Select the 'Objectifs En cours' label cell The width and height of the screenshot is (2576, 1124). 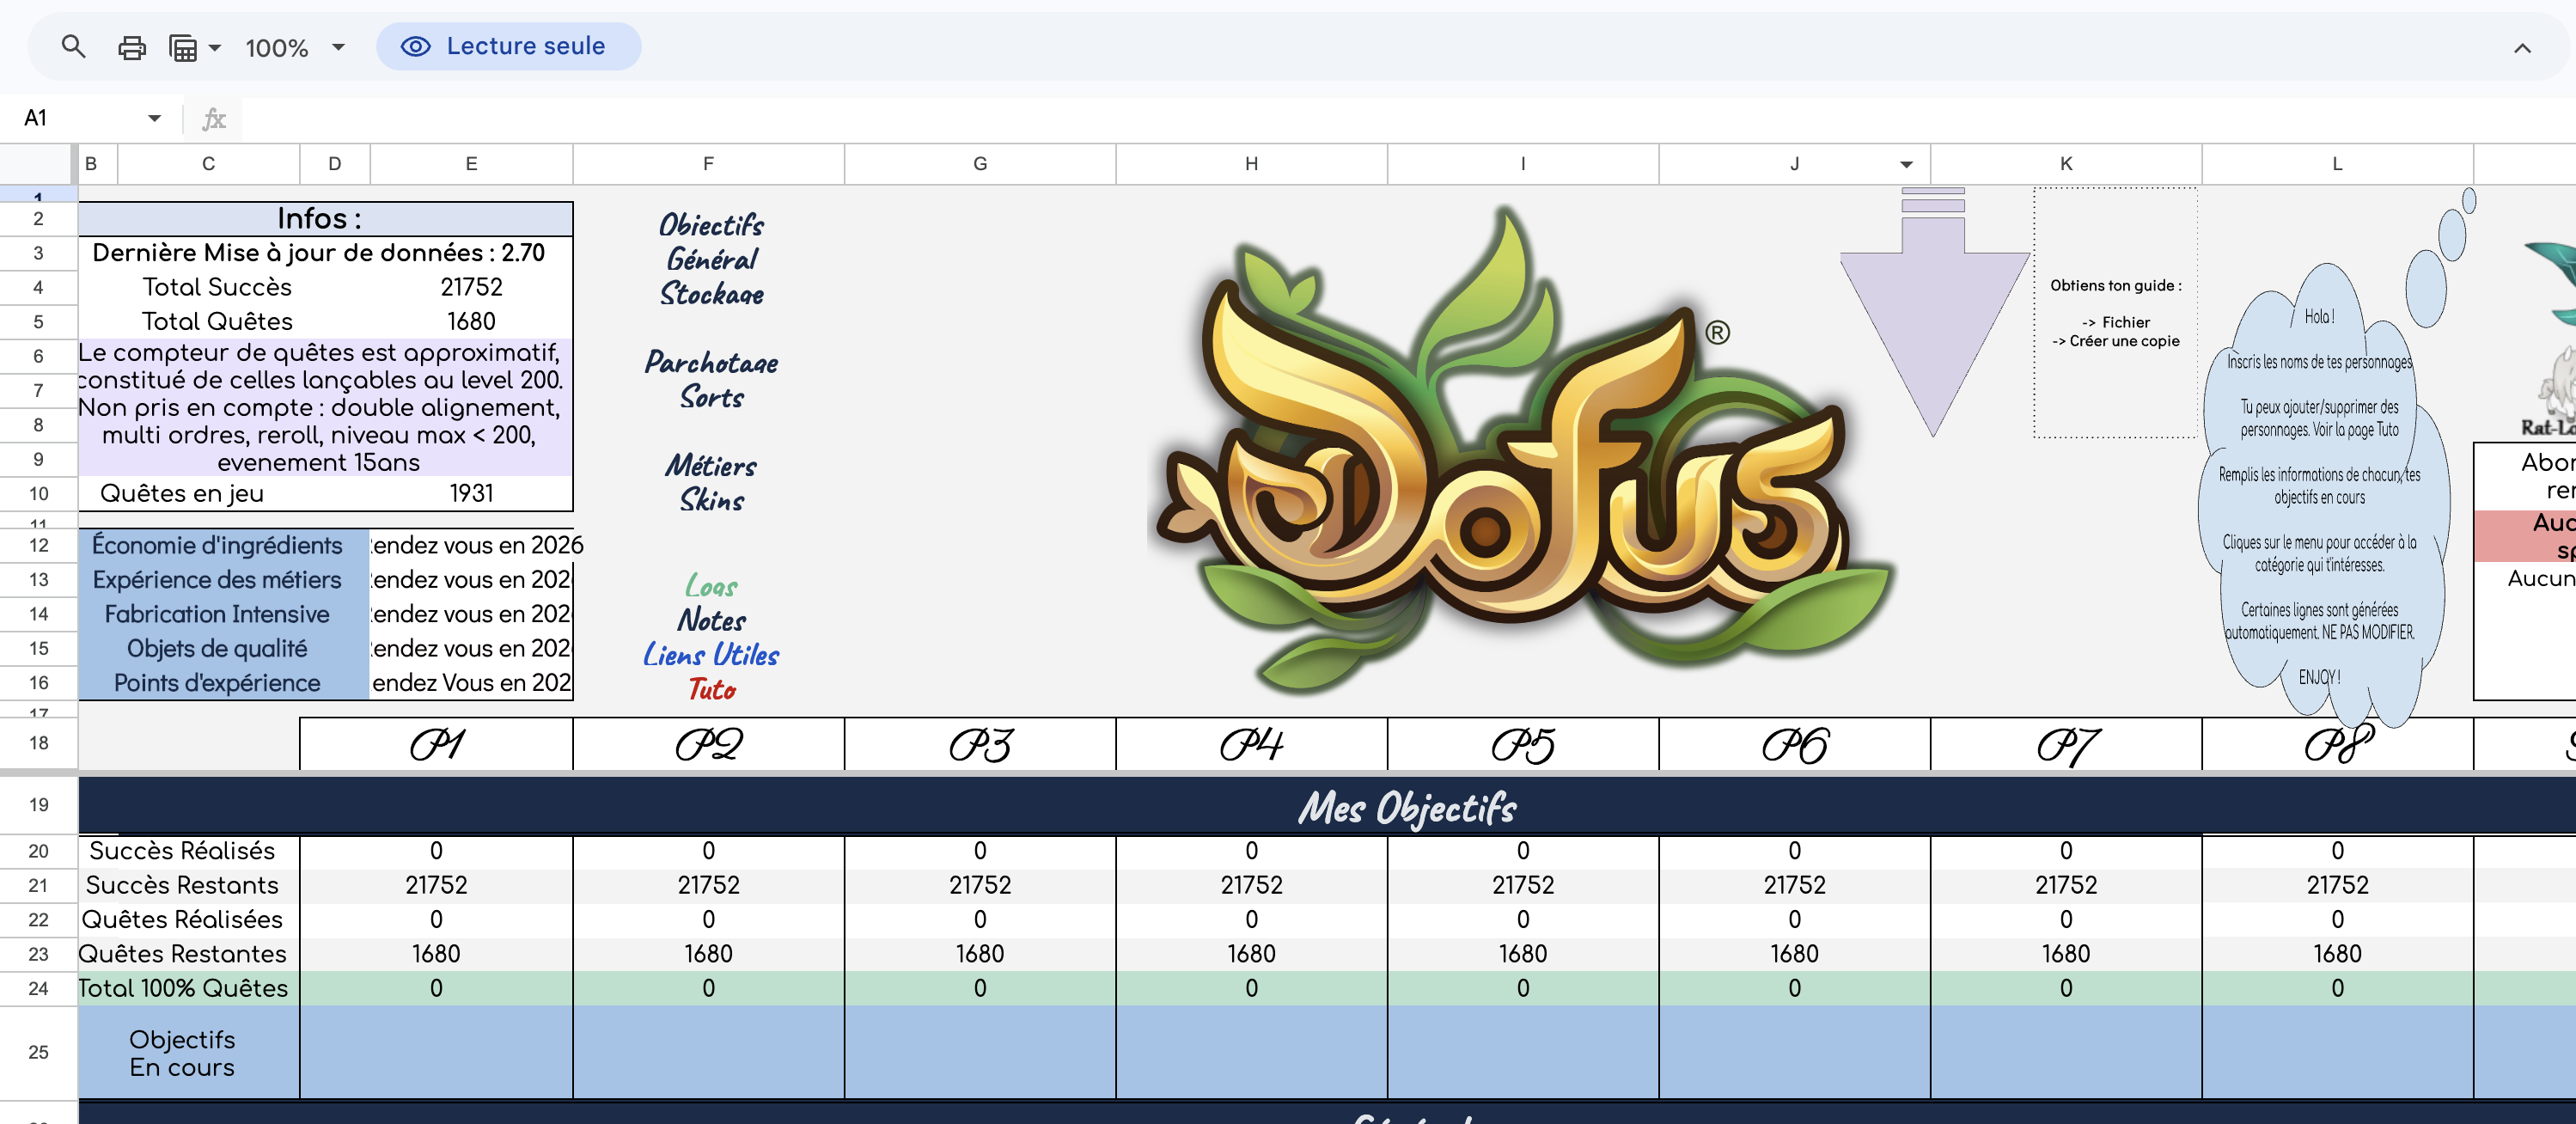[189, 1053]
